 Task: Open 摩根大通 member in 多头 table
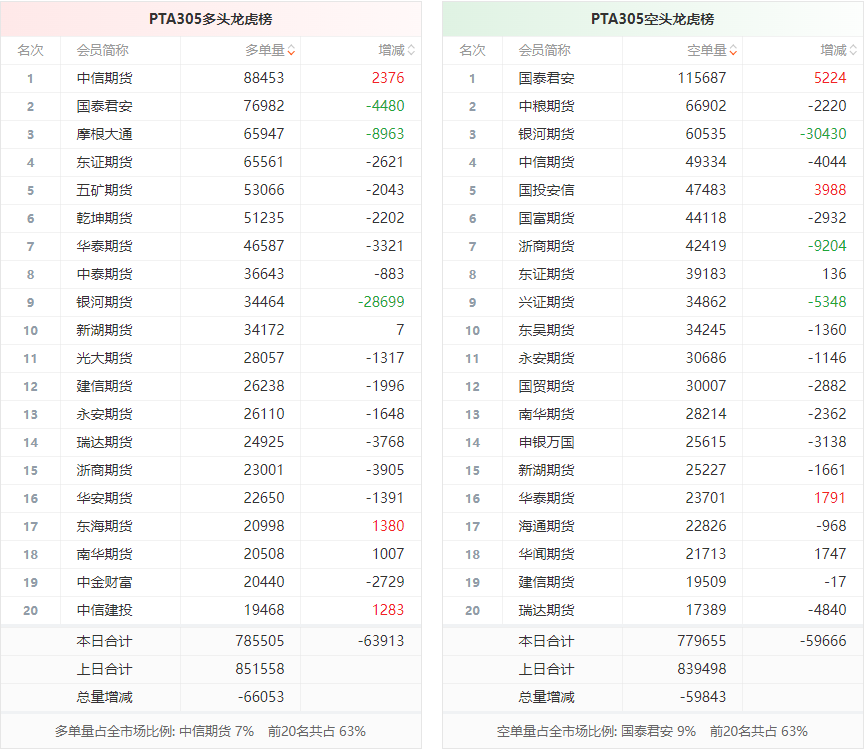tap(104, 134)
